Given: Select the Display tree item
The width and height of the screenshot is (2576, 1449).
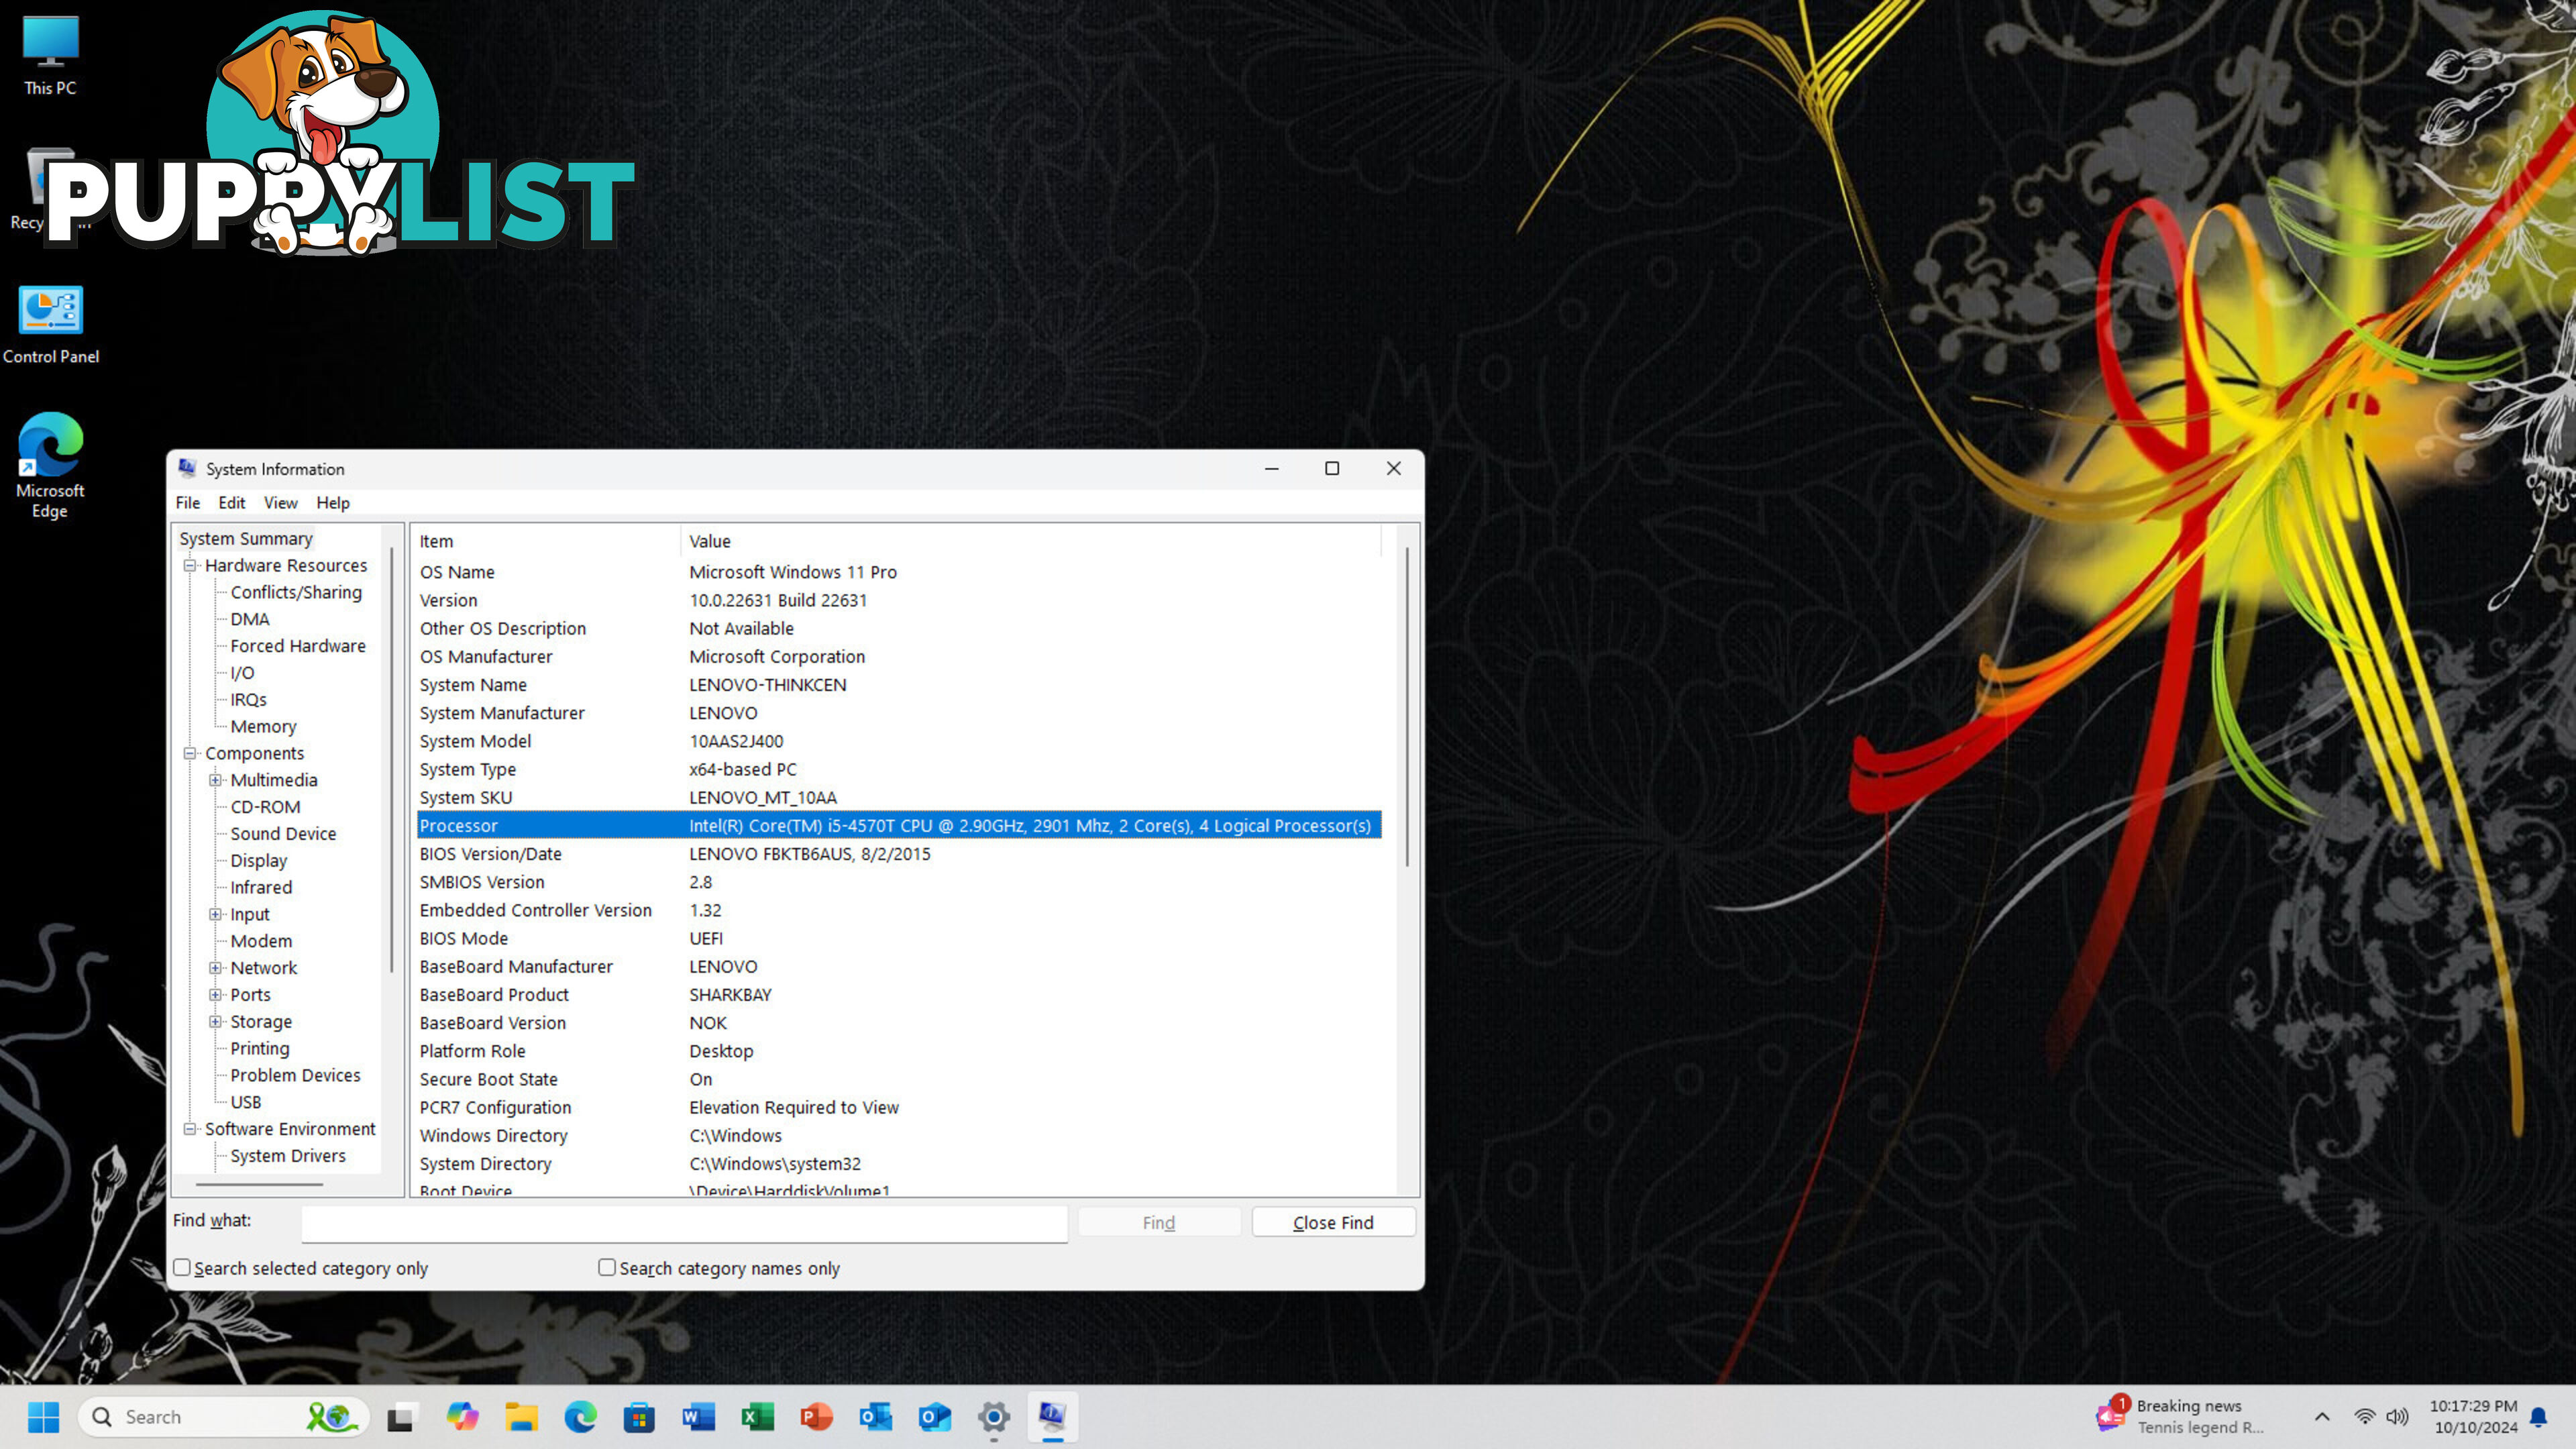Looking at the screenshot, I should (258, 860).
